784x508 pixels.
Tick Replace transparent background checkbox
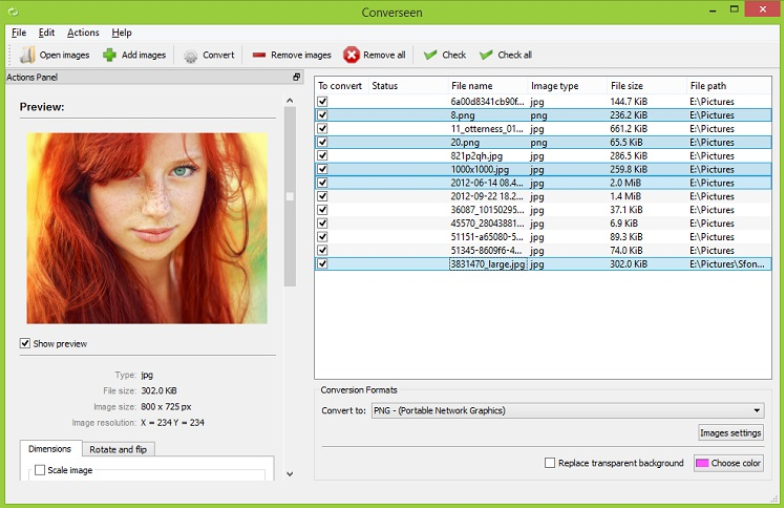tap(550, 463)
